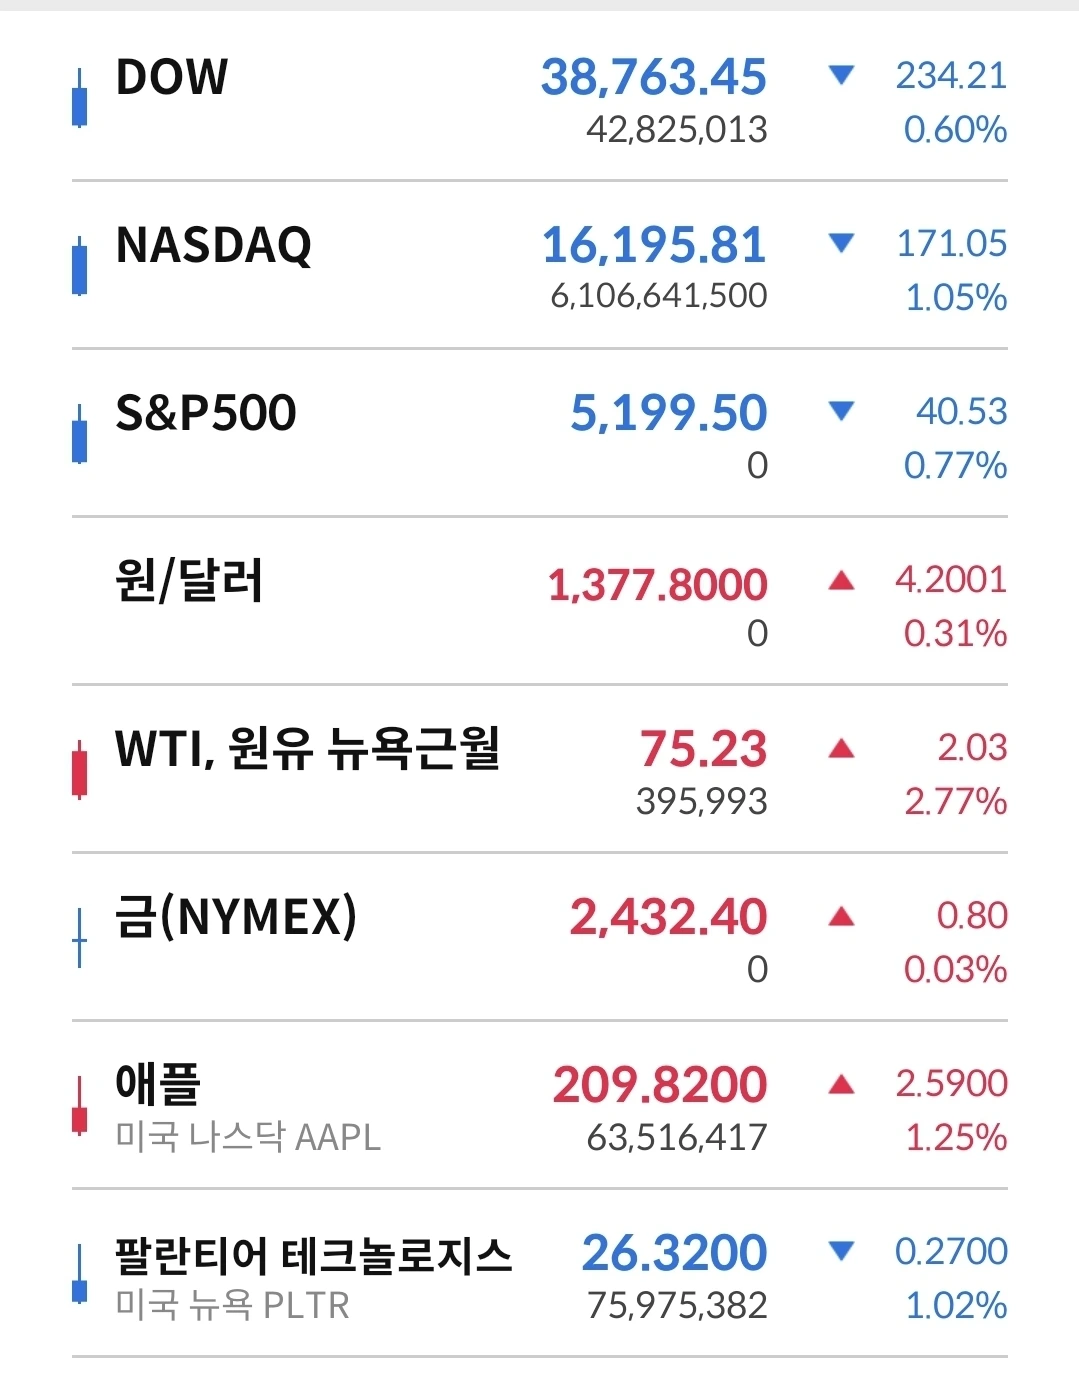Click the gold NYMEX candlestick icon

79,939
